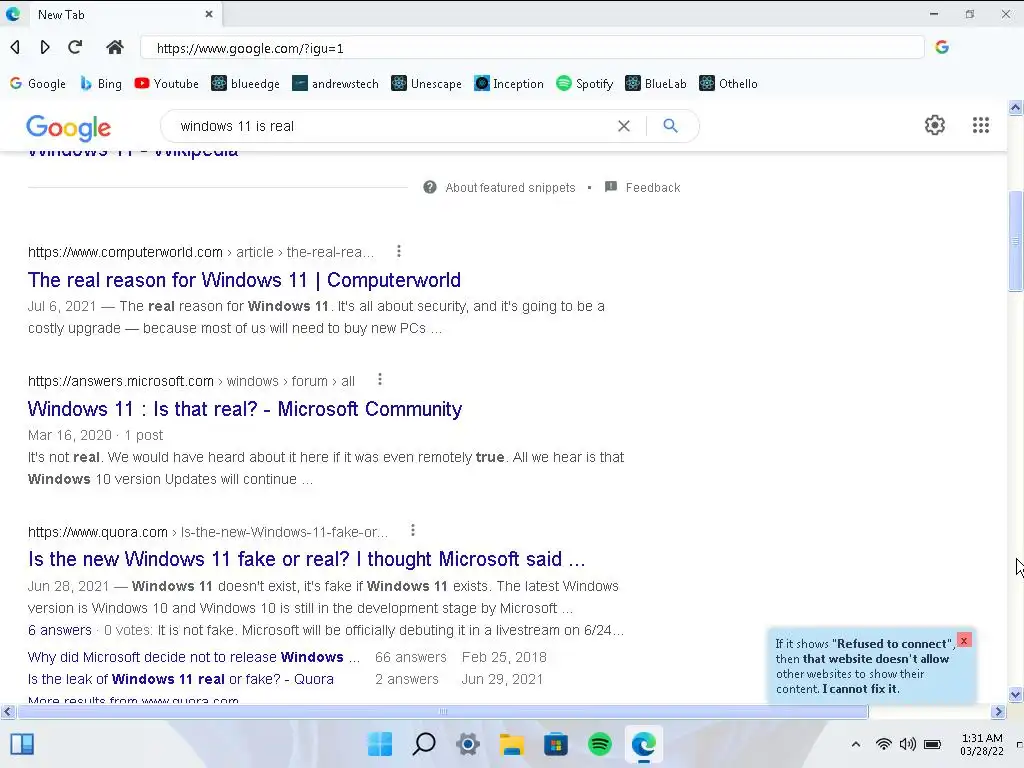Image resolution: width=1024 pixels, height=768 pixels.
Task: Focus the address bar URL field
Action: 532,48
